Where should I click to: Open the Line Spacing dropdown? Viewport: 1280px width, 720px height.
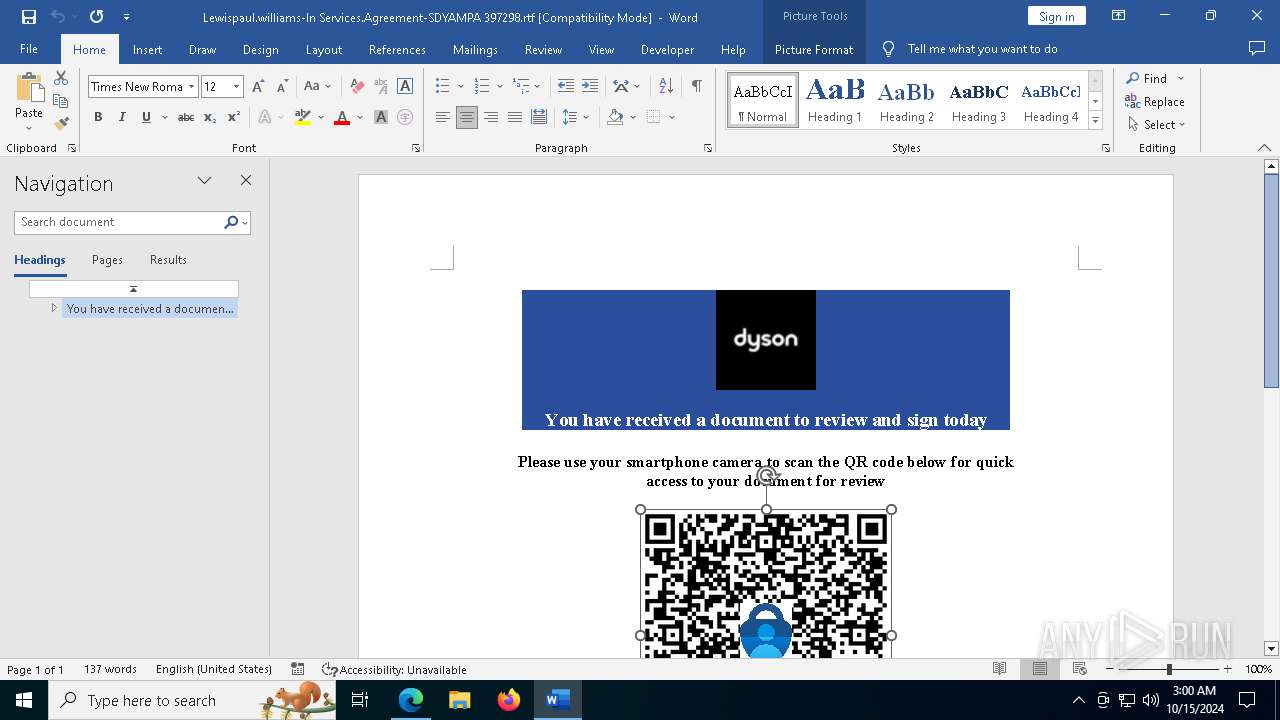[x=576, y=117]
